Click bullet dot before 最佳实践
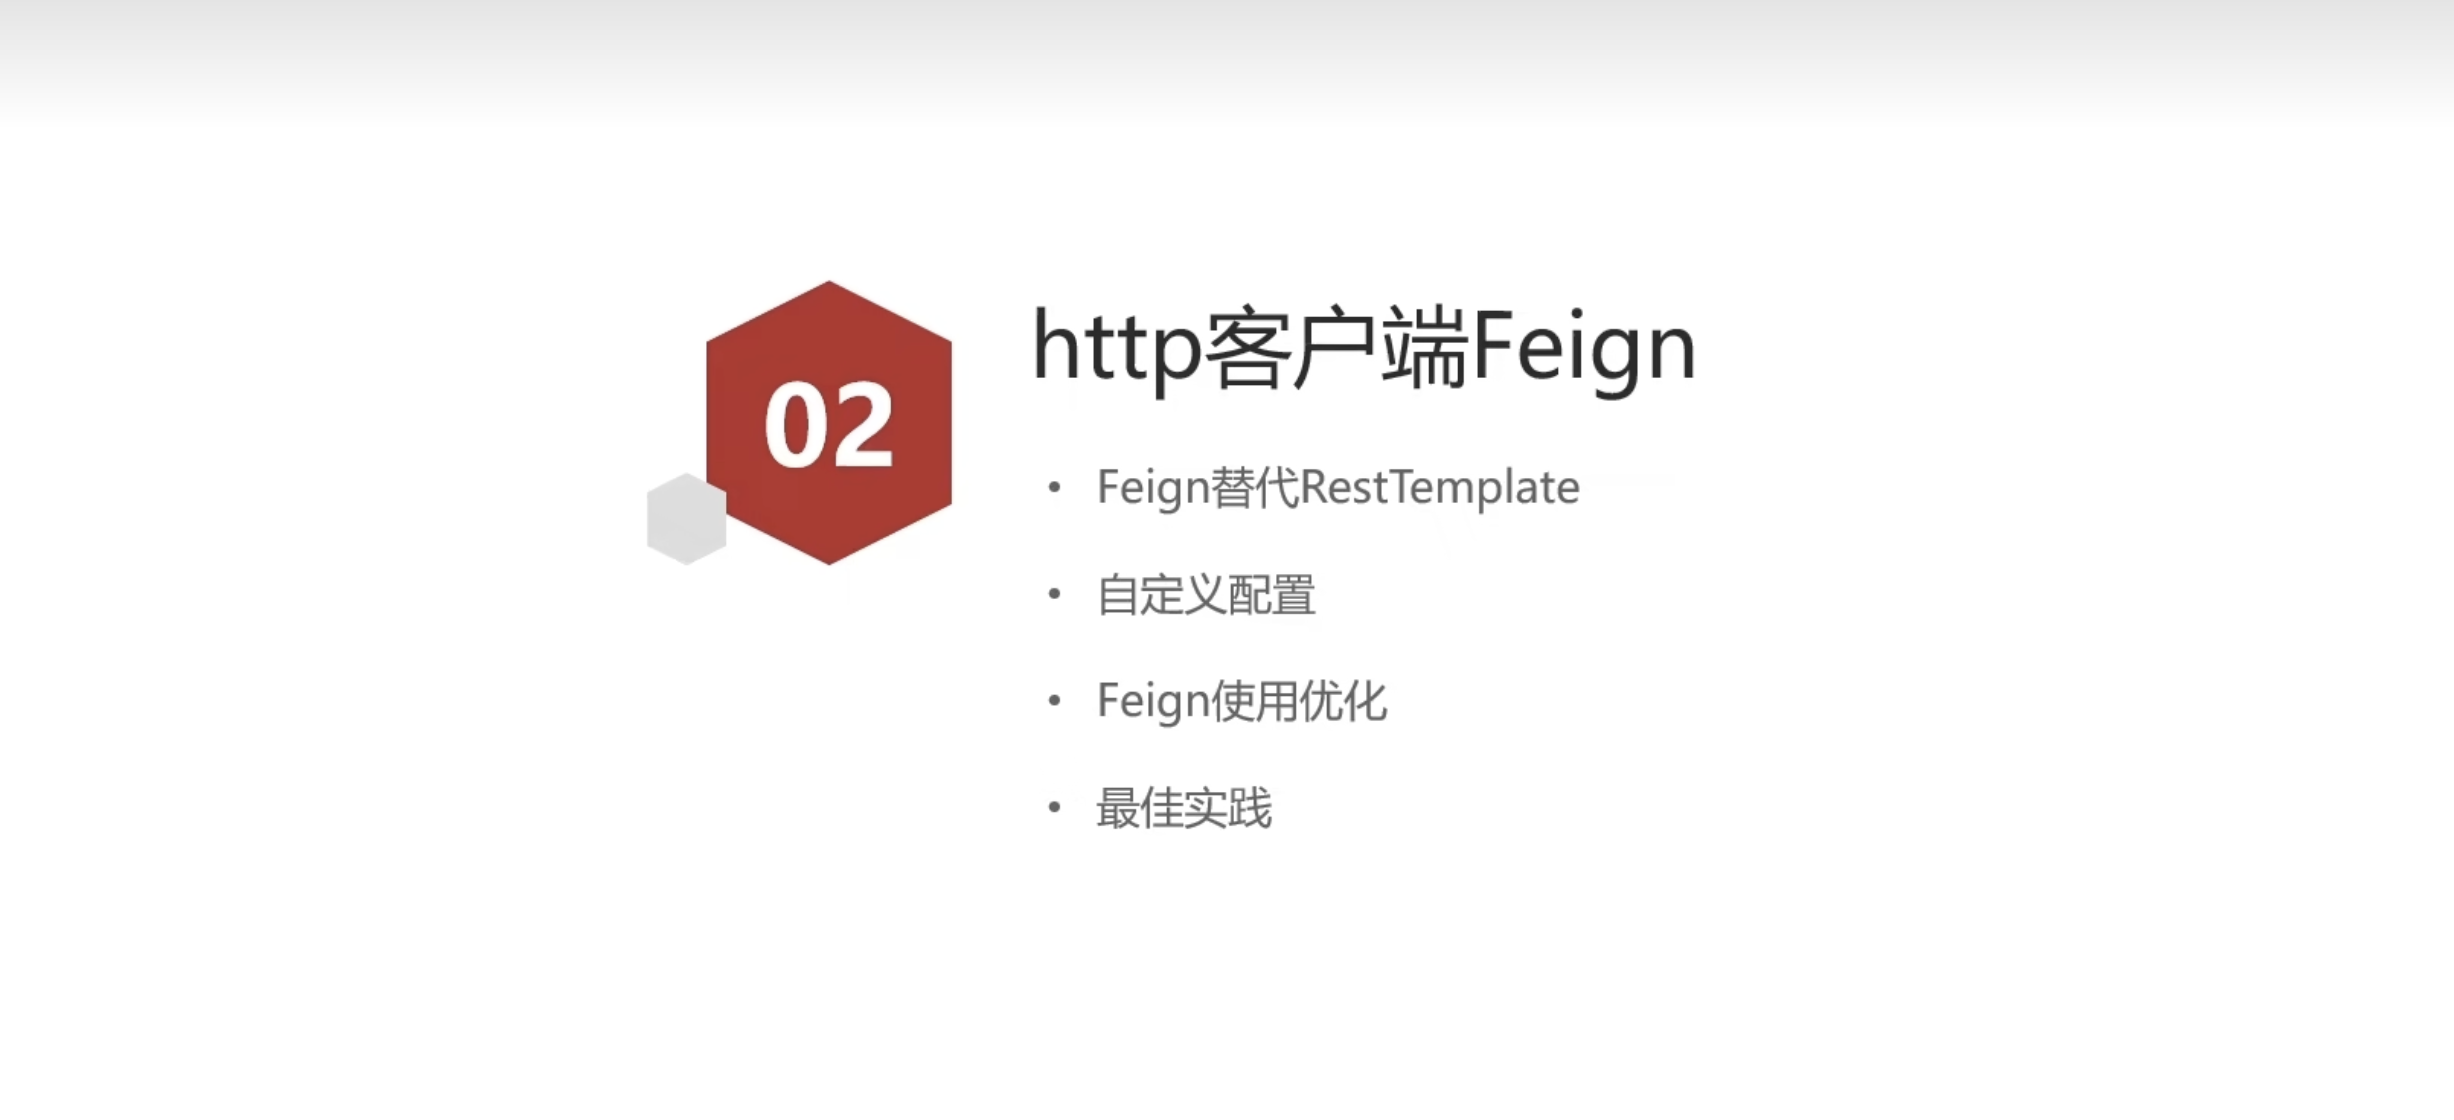 [x=1054, y=806]
